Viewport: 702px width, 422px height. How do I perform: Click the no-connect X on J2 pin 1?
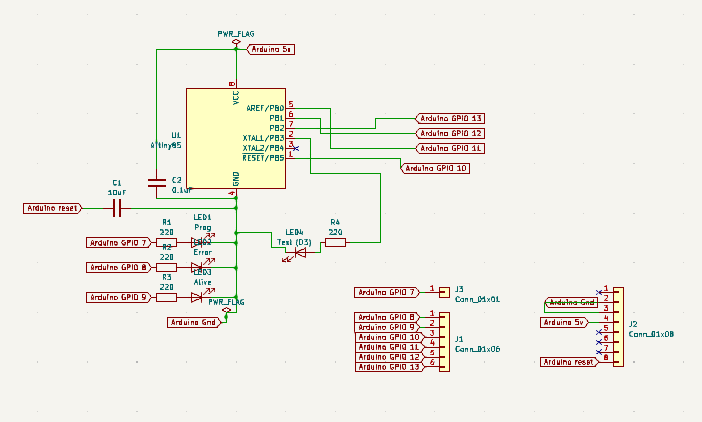click(x=599, y=292)
